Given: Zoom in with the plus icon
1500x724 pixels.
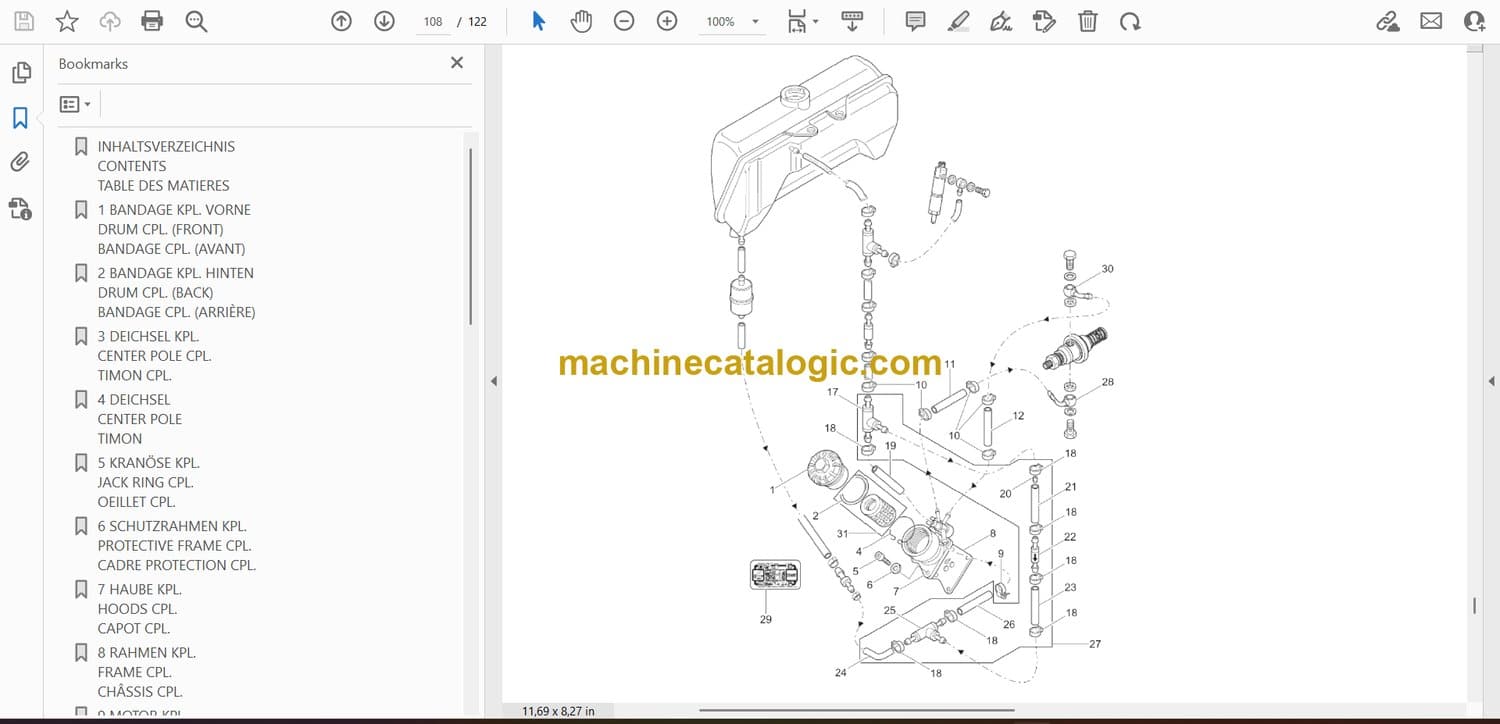Looking at the screenshot, I should (x=667, y=21).
